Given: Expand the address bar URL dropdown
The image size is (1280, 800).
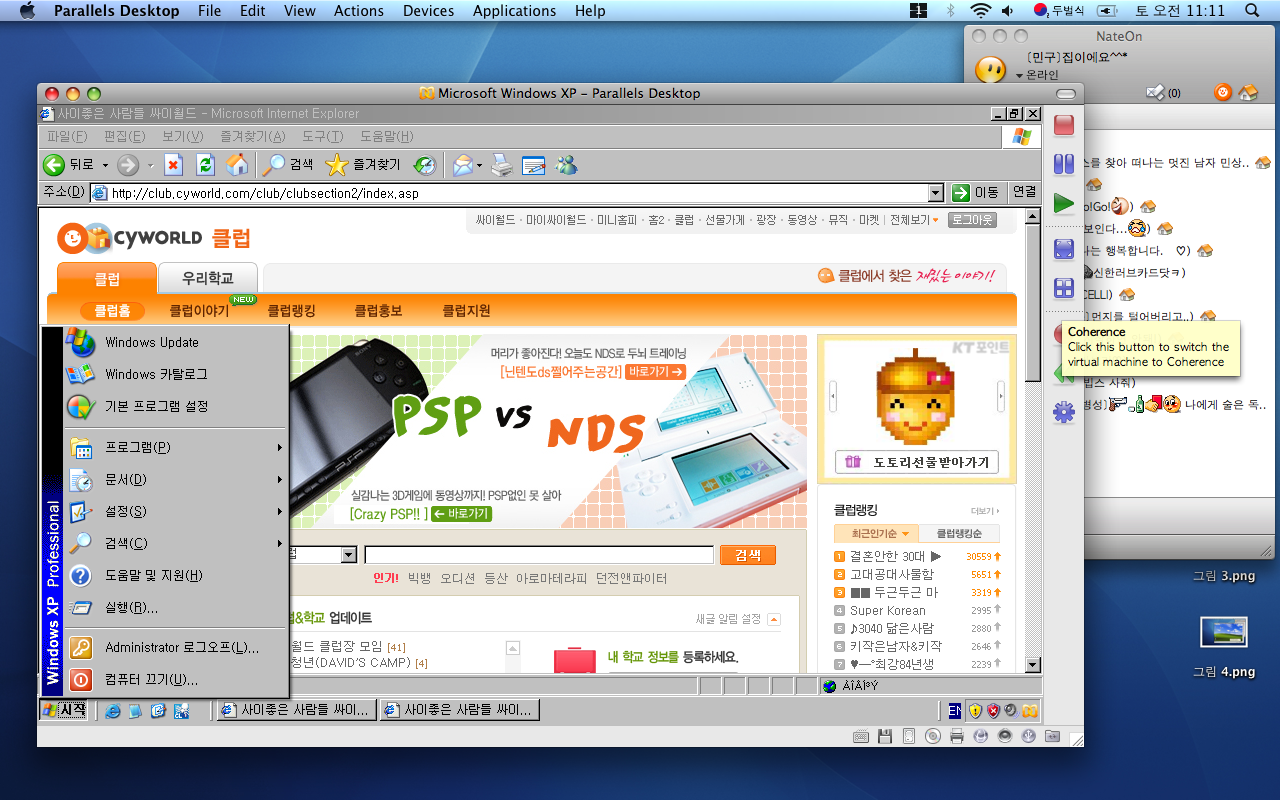Looking at the screenshot, I should tap(936, 193).
